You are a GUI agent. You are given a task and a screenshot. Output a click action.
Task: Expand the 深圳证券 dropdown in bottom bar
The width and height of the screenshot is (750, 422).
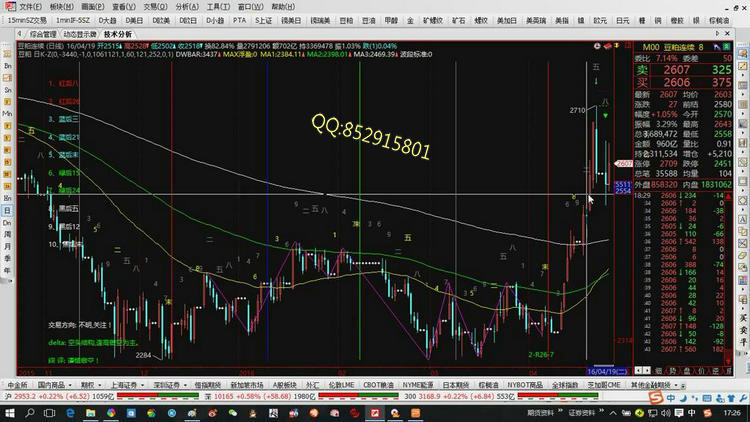[171, 384]
